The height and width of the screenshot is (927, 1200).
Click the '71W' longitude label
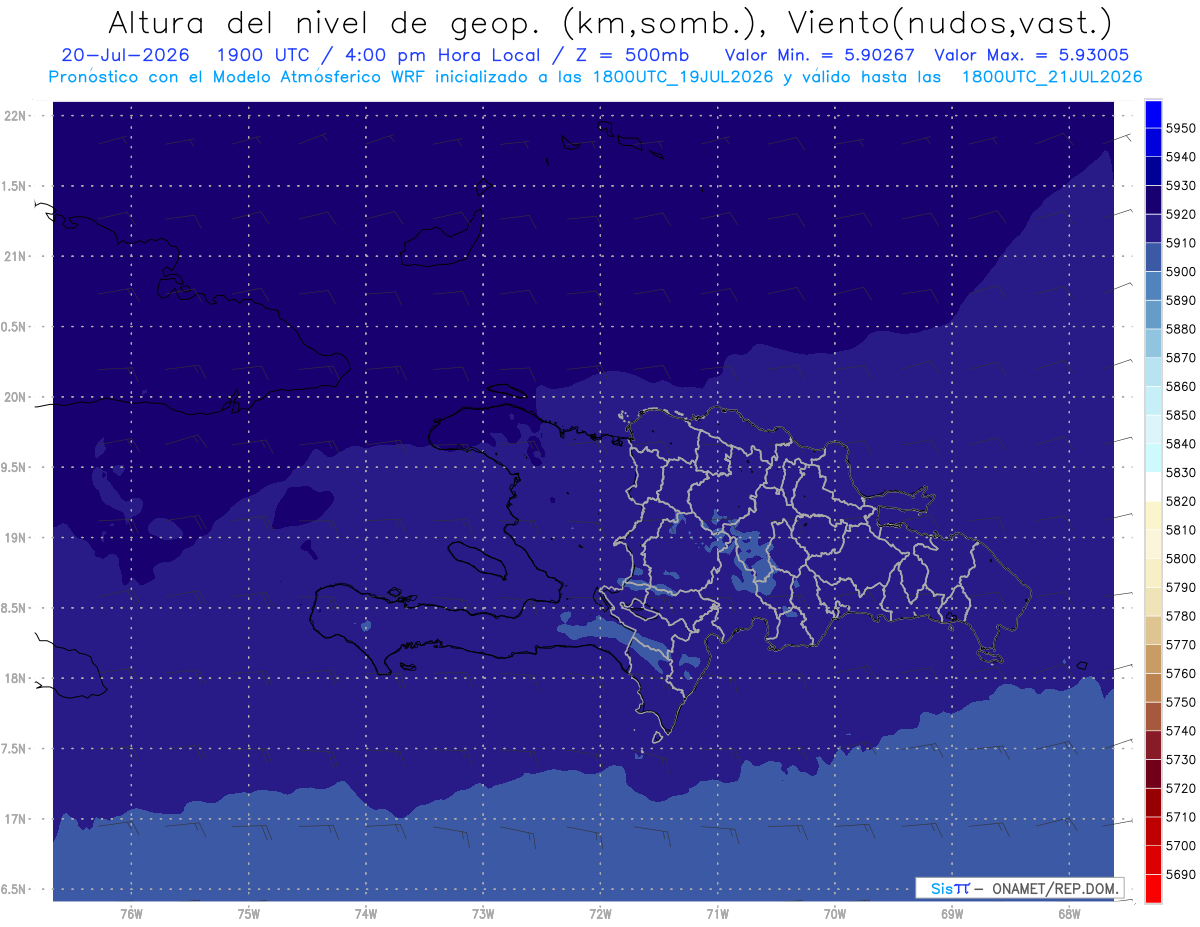717,914
